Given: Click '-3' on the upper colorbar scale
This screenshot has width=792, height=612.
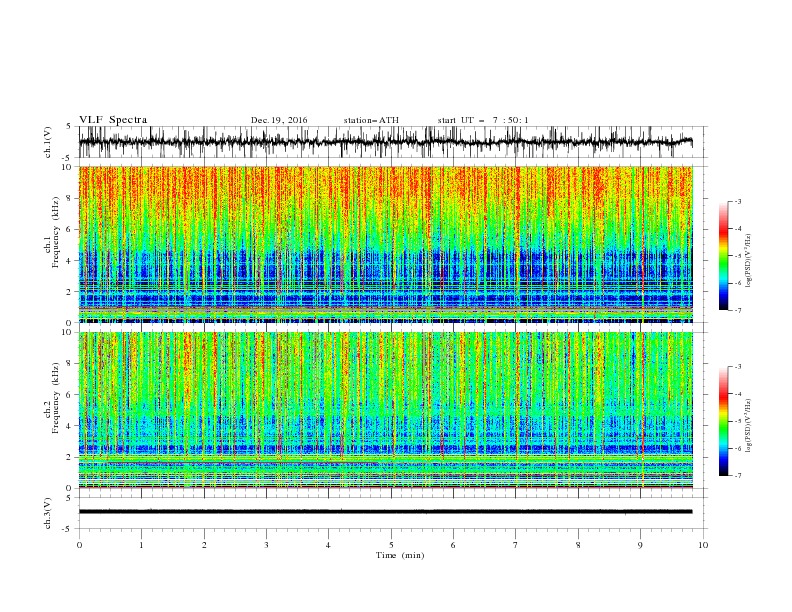Looking at the screenshot, I should coord(737,201).
